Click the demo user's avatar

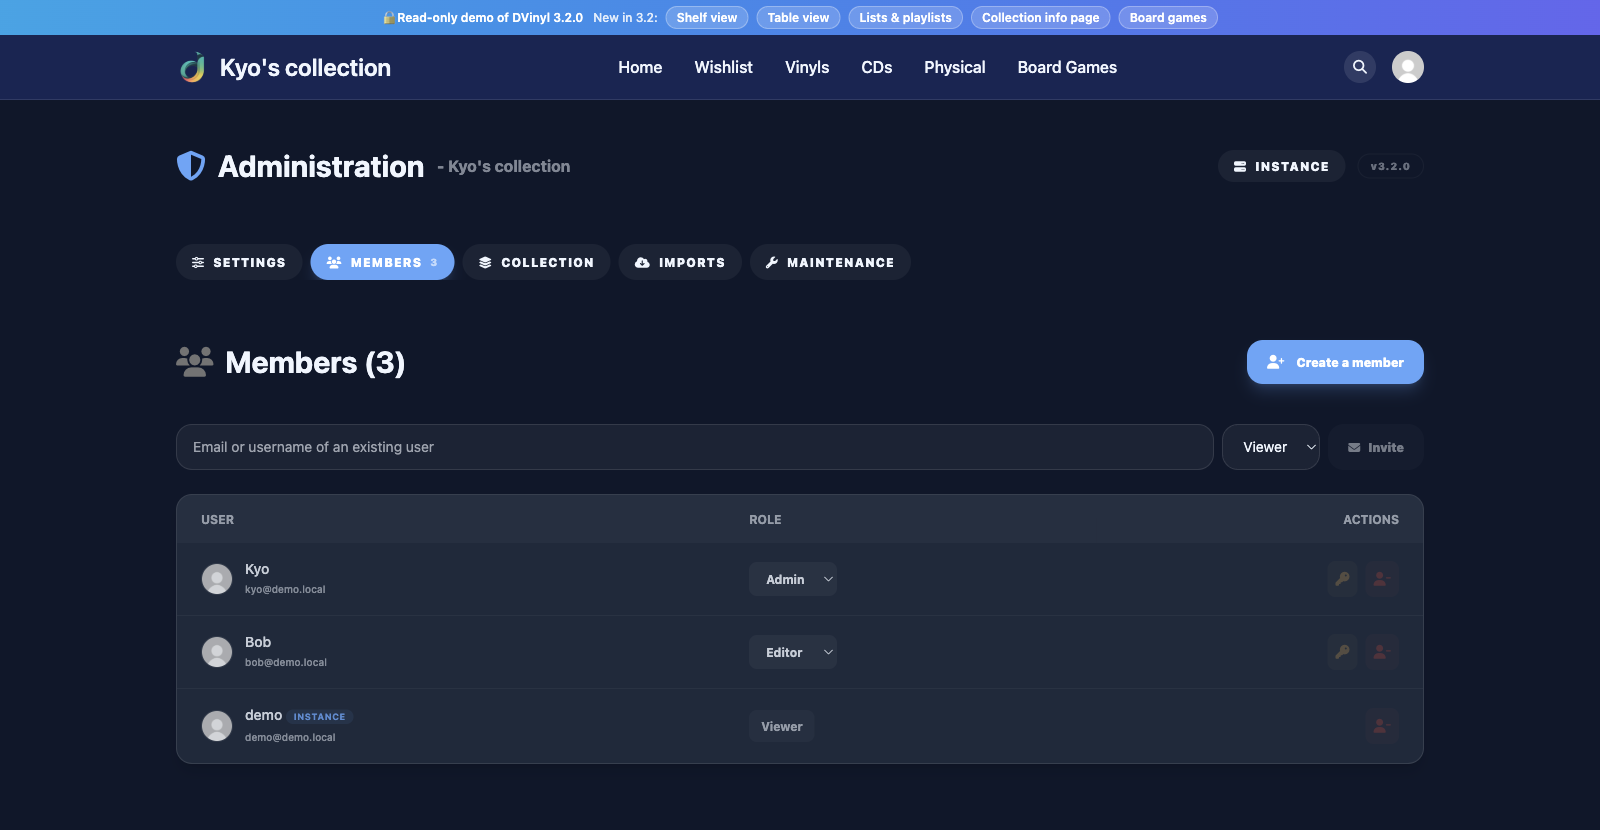point(217,726)
